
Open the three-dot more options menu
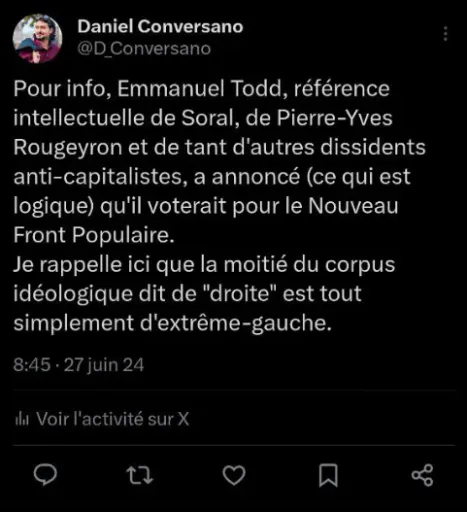(x=445, y=34)
